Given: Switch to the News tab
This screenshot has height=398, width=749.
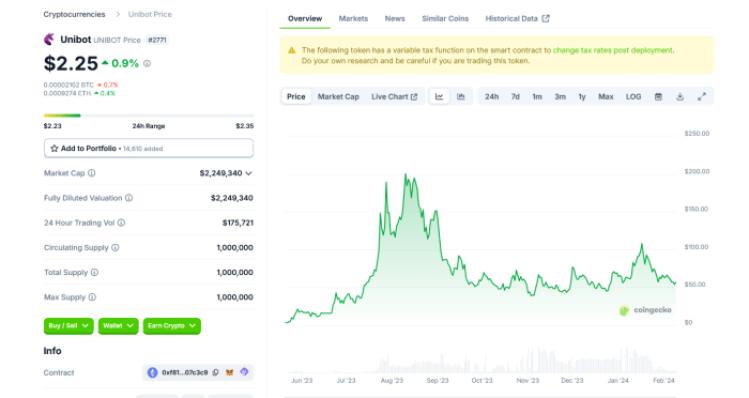Looking at the screenshot, I should coord(395,19).
